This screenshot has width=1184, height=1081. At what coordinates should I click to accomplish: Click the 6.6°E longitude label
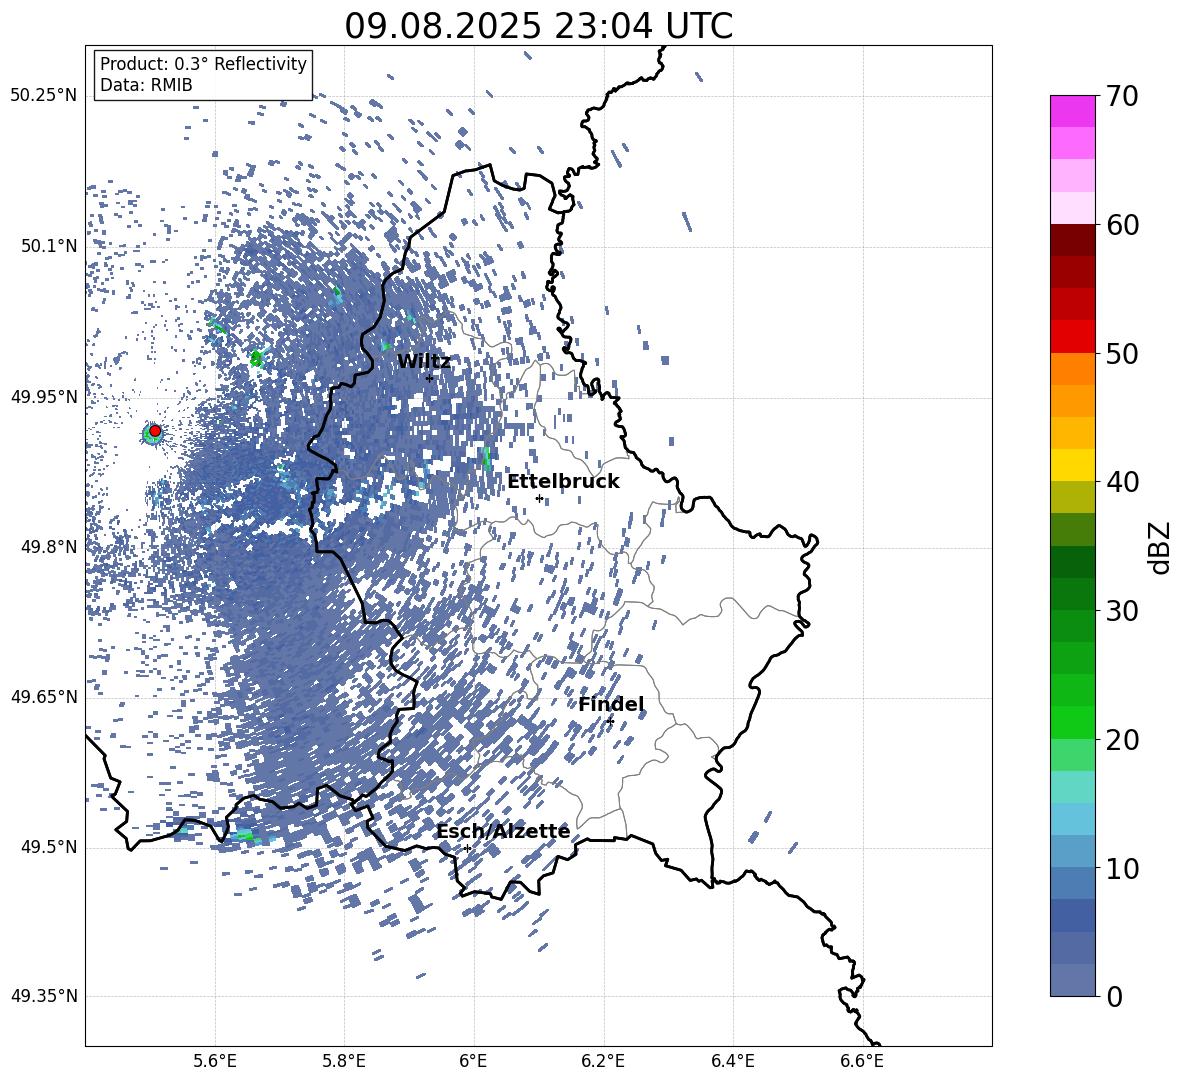[862, 1061]
